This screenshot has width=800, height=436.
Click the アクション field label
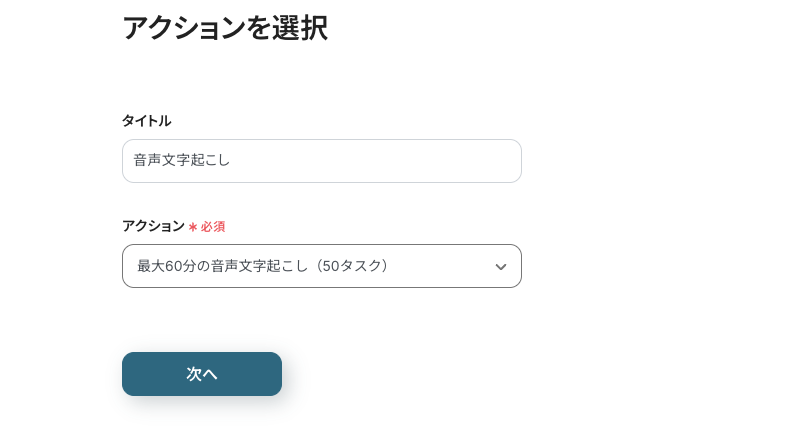tap(153, 226)
